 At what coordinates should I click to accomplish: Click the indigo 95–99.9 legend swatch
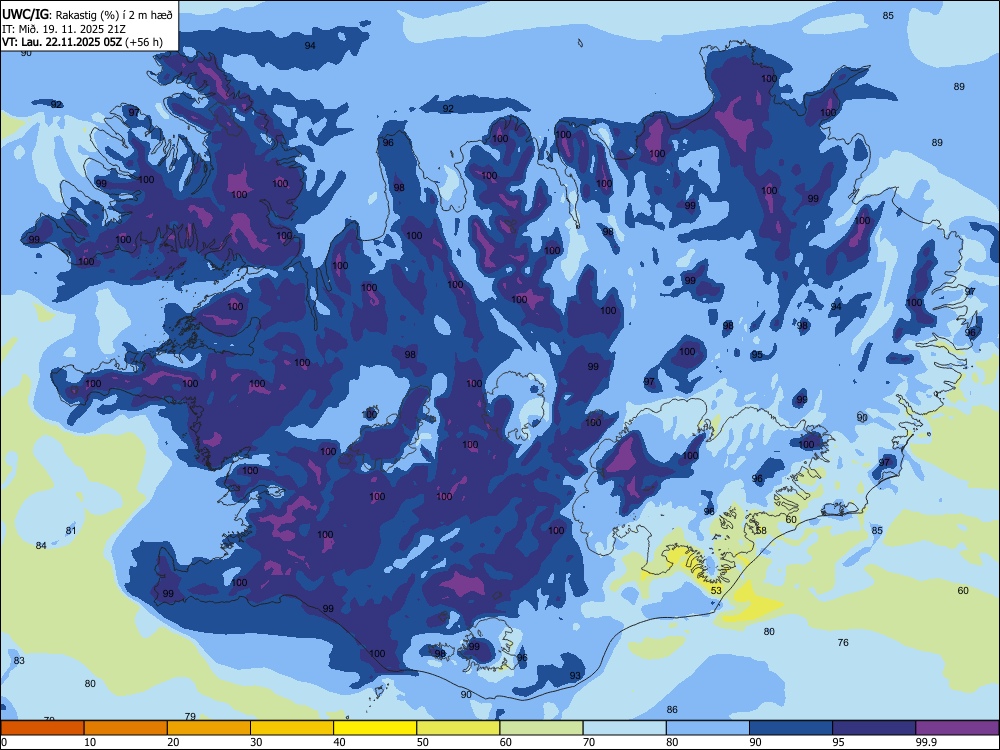point(874,728)
